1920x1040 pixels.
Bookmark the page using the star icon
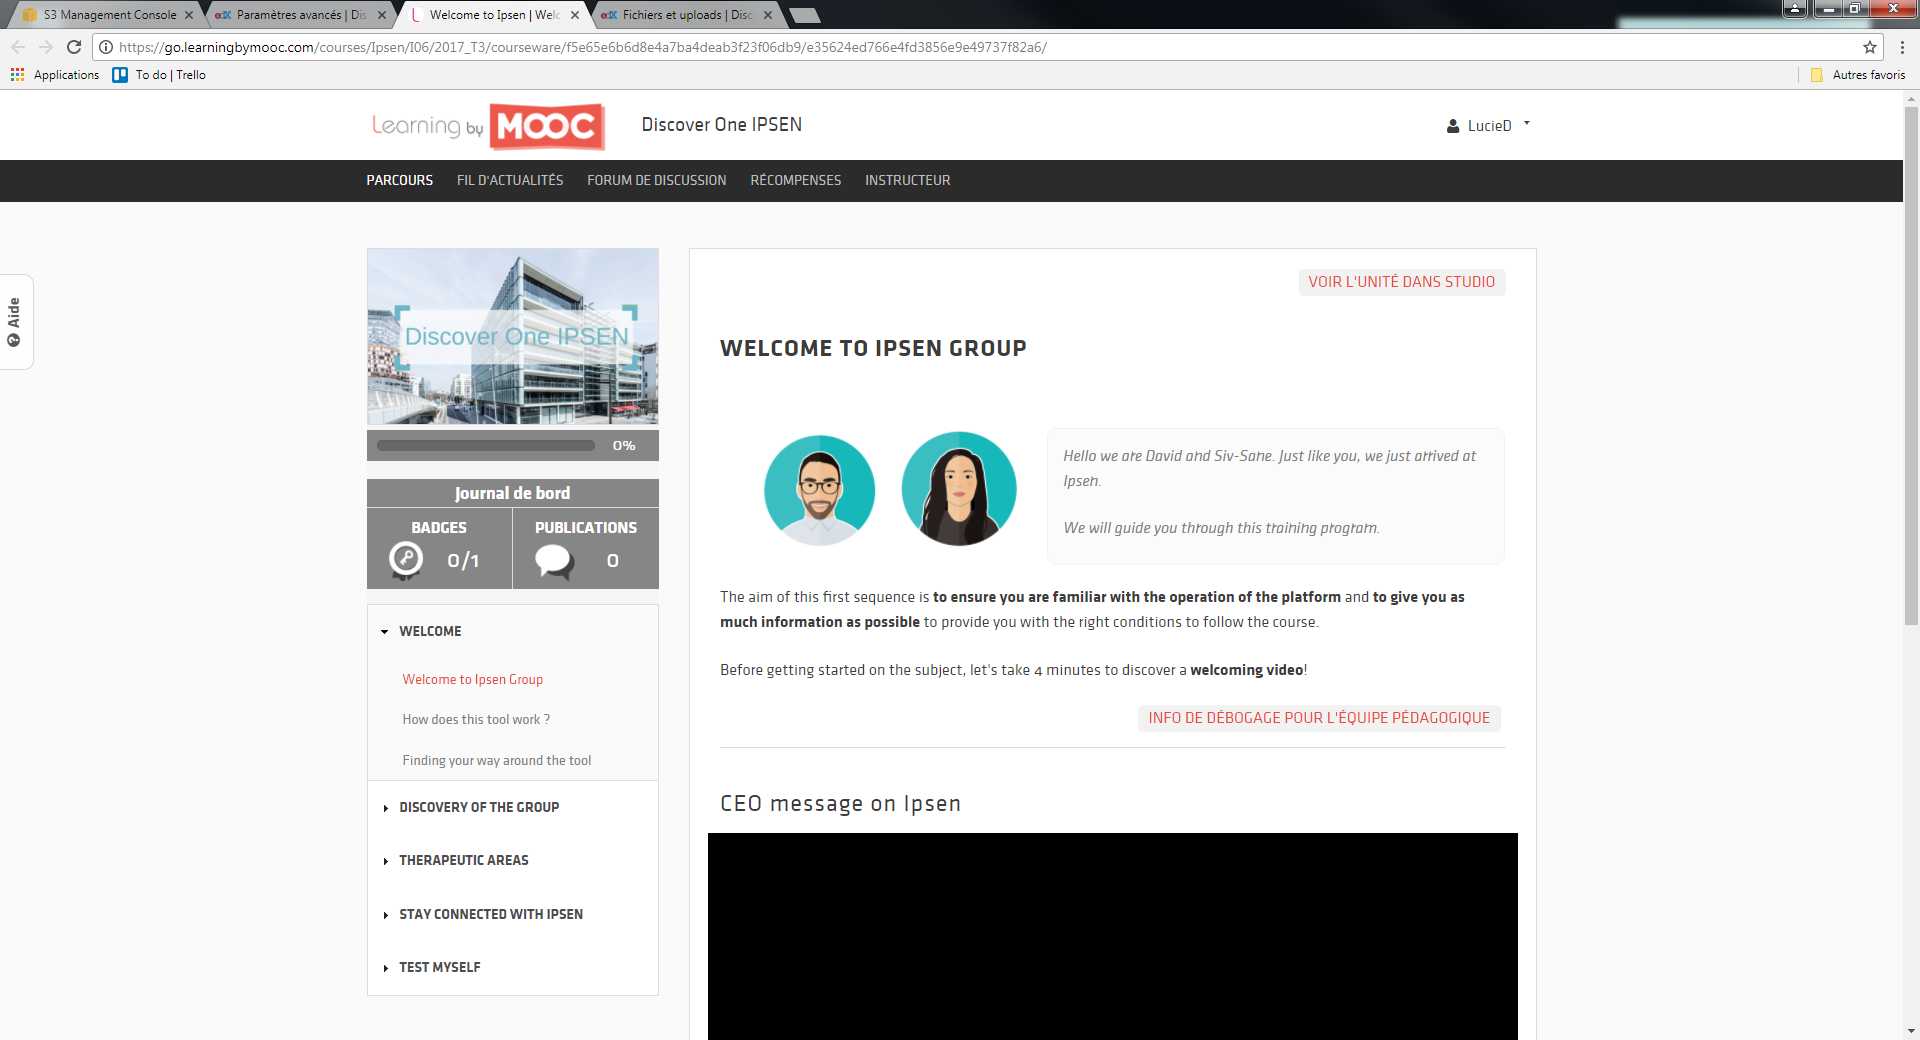[1871, 46]
